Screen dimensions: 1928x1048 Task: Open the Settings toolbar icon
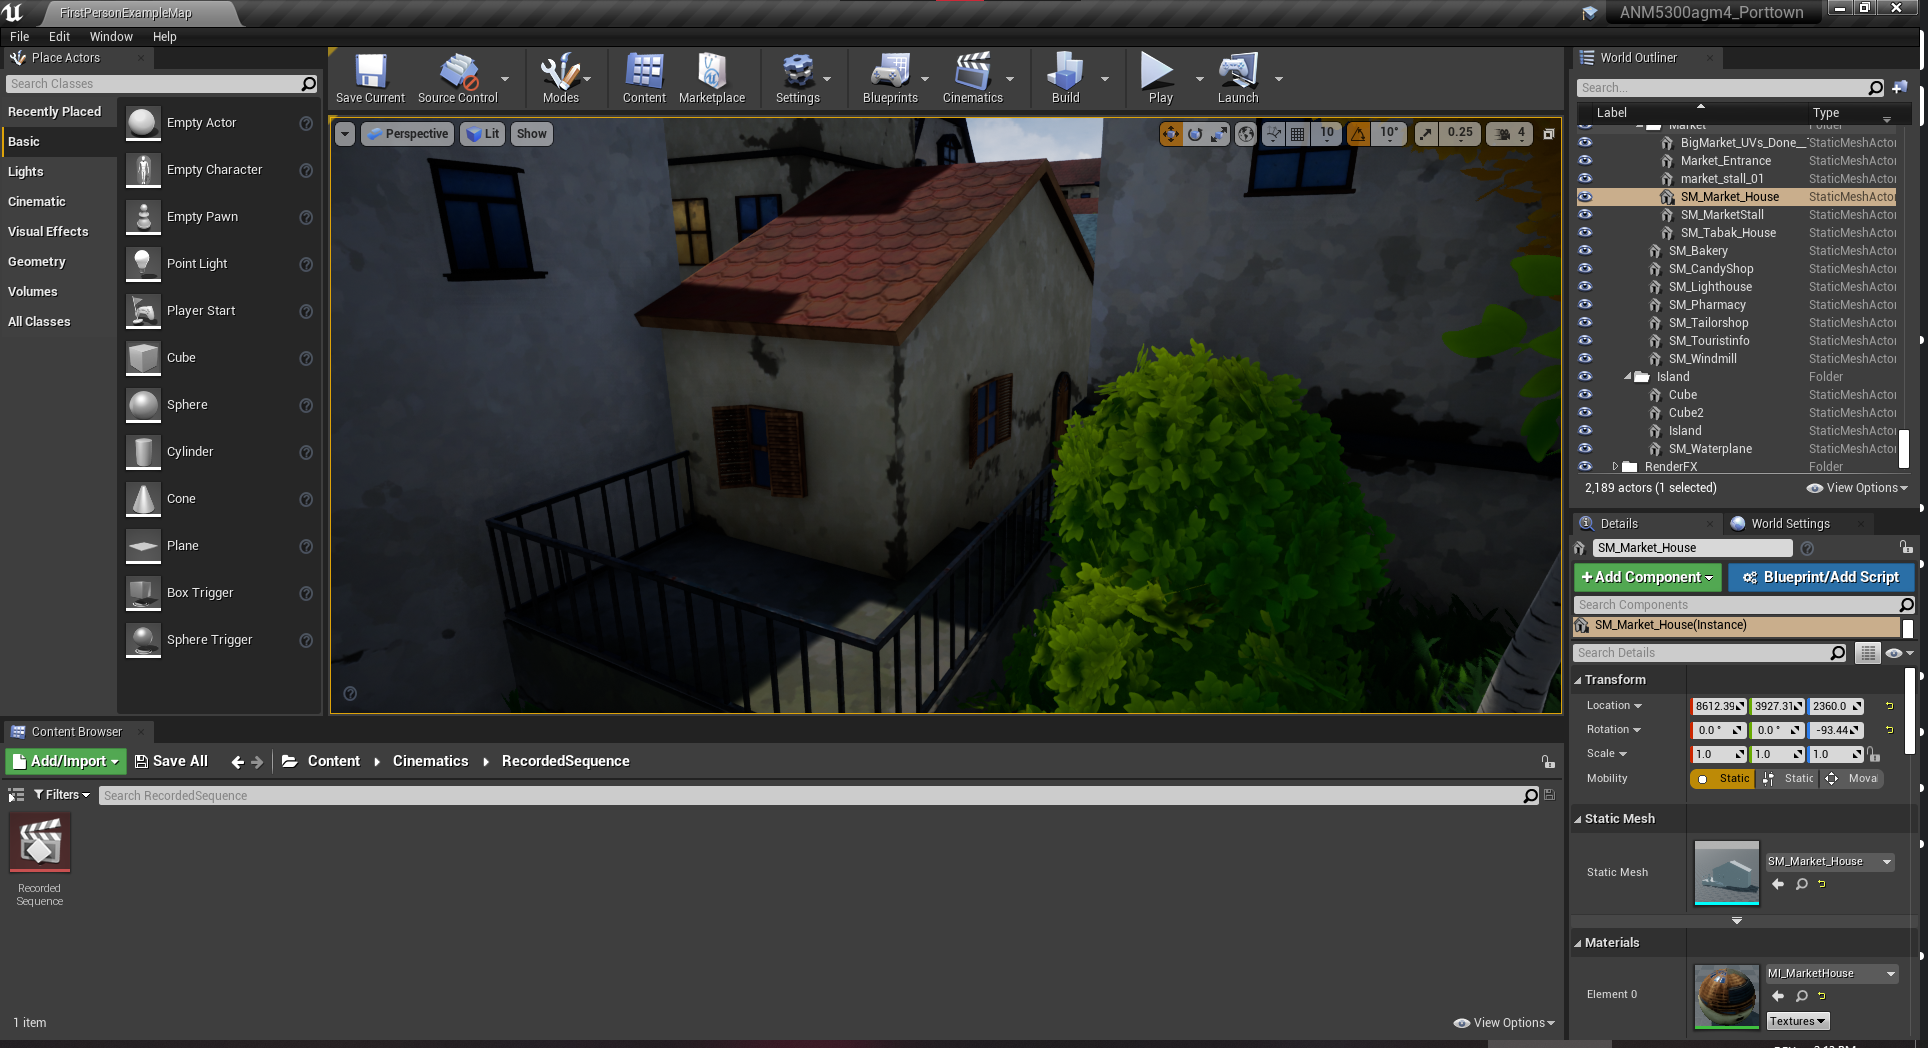[798, 78]
